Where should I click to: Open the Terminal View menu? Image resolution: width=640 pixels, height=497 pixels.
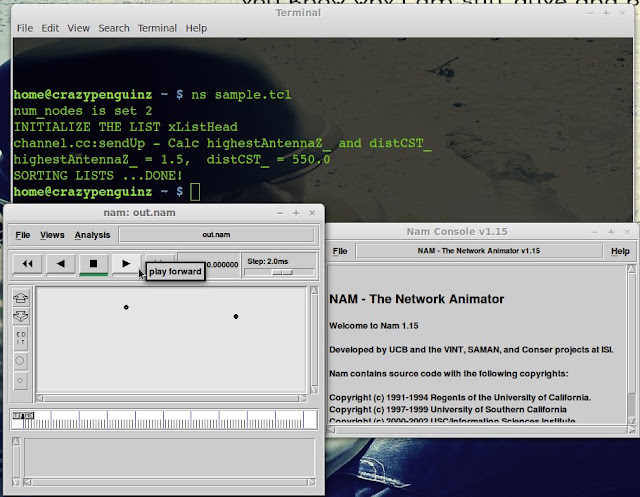[78, 28]
